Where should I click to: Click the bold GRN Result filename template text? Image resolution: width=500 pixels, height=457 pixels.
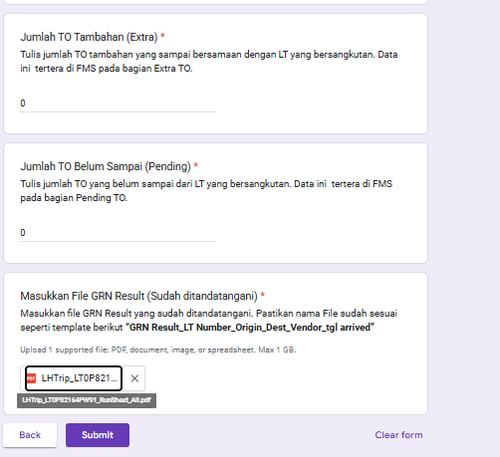coord(250,328)
